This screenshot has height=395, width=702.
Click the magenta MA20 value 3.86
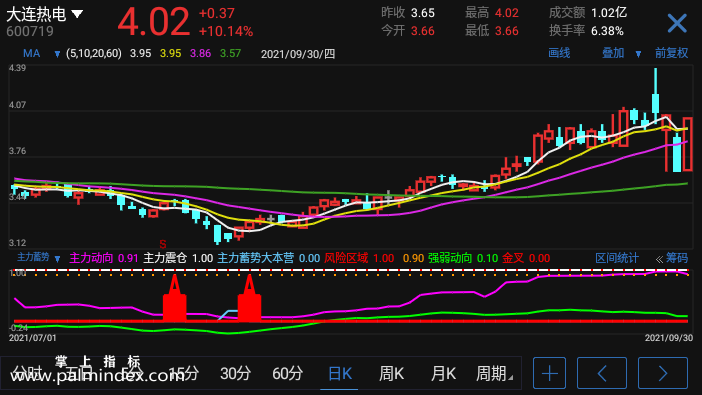200,54
